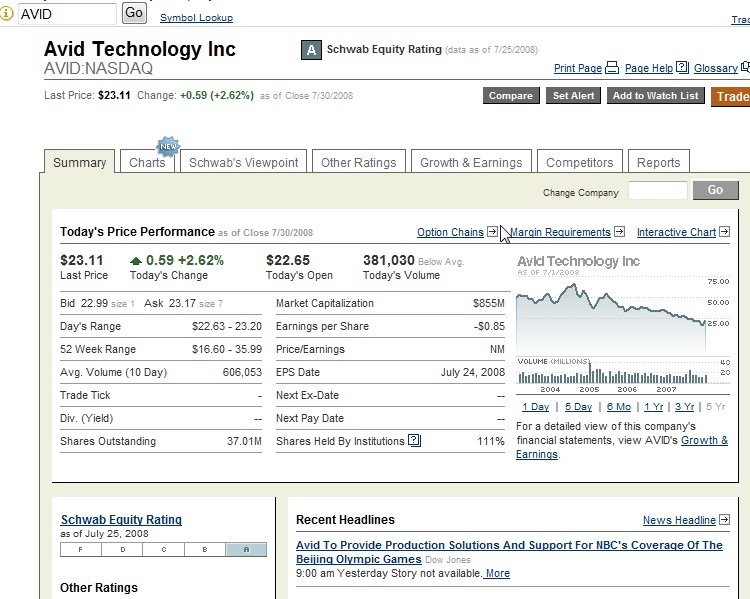Open the Interactive Chart link
Image resolution: width=750 pixels, height=599 pixels.
676,232
